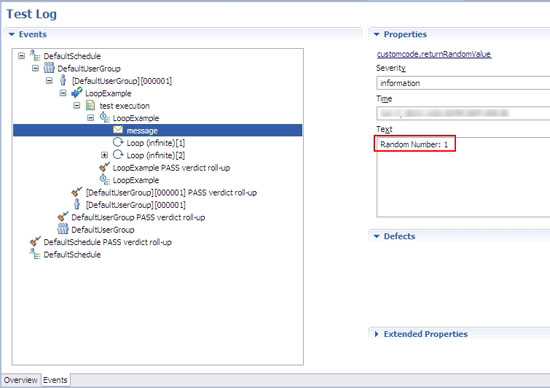Select [DefaultUserGroup][000001] PASS verdict roll-up text
Screen dimensions: 550x388
click(x=171, y=193)
